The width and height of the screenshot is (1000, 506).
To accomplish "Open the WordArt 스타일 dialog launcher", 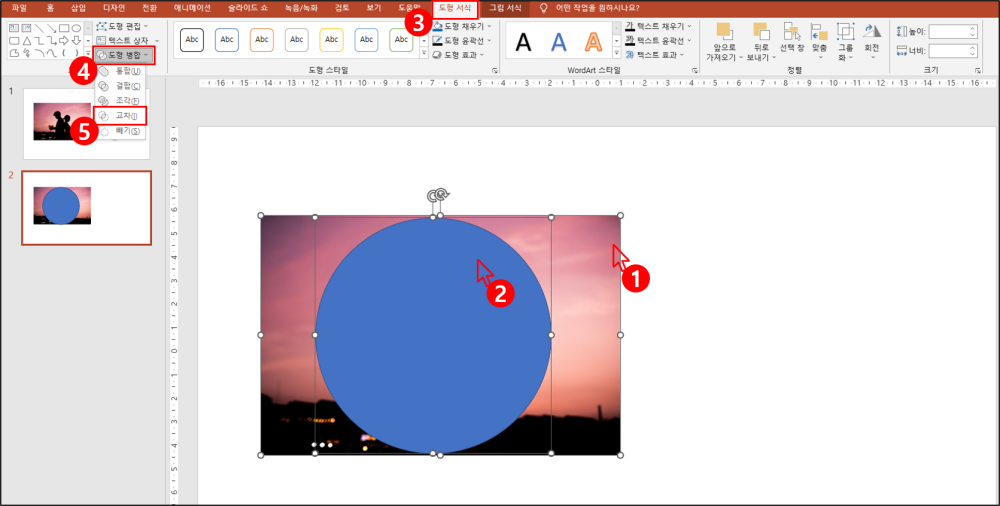I will pyautogui.click(x=695, y=70).
